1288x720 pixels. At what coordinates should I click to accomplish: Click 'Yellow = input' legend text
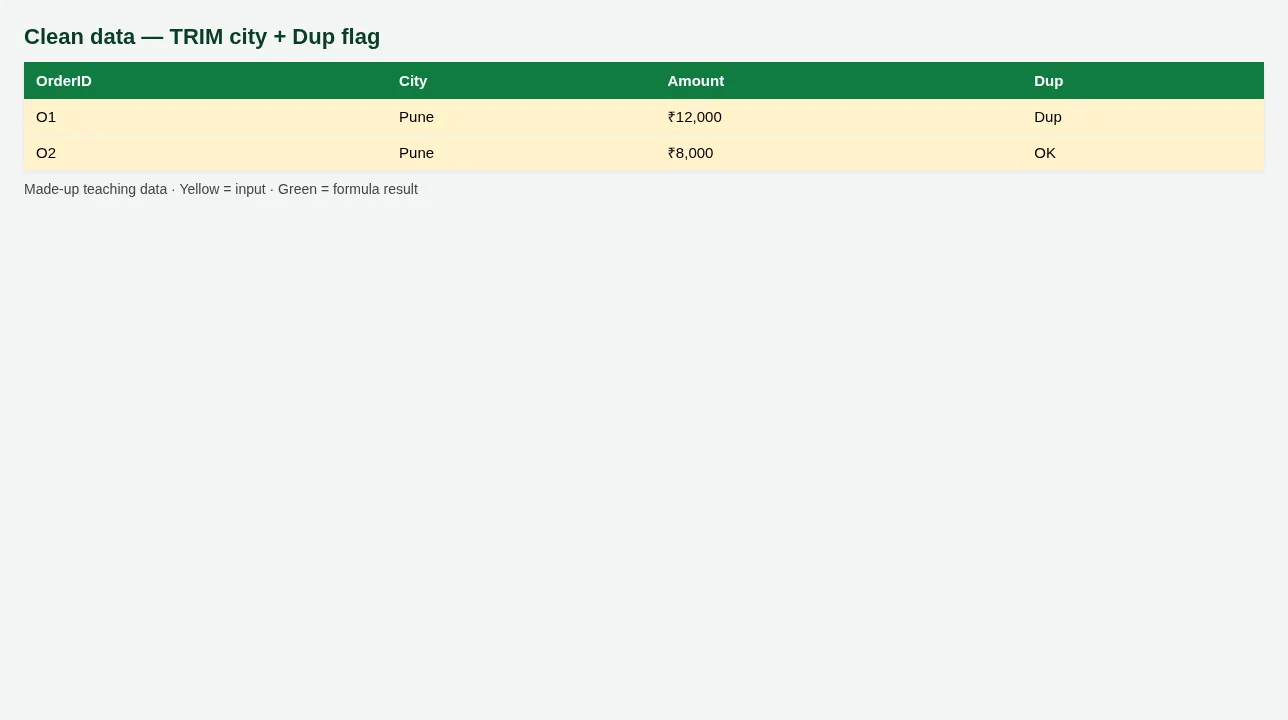point(222,189)
